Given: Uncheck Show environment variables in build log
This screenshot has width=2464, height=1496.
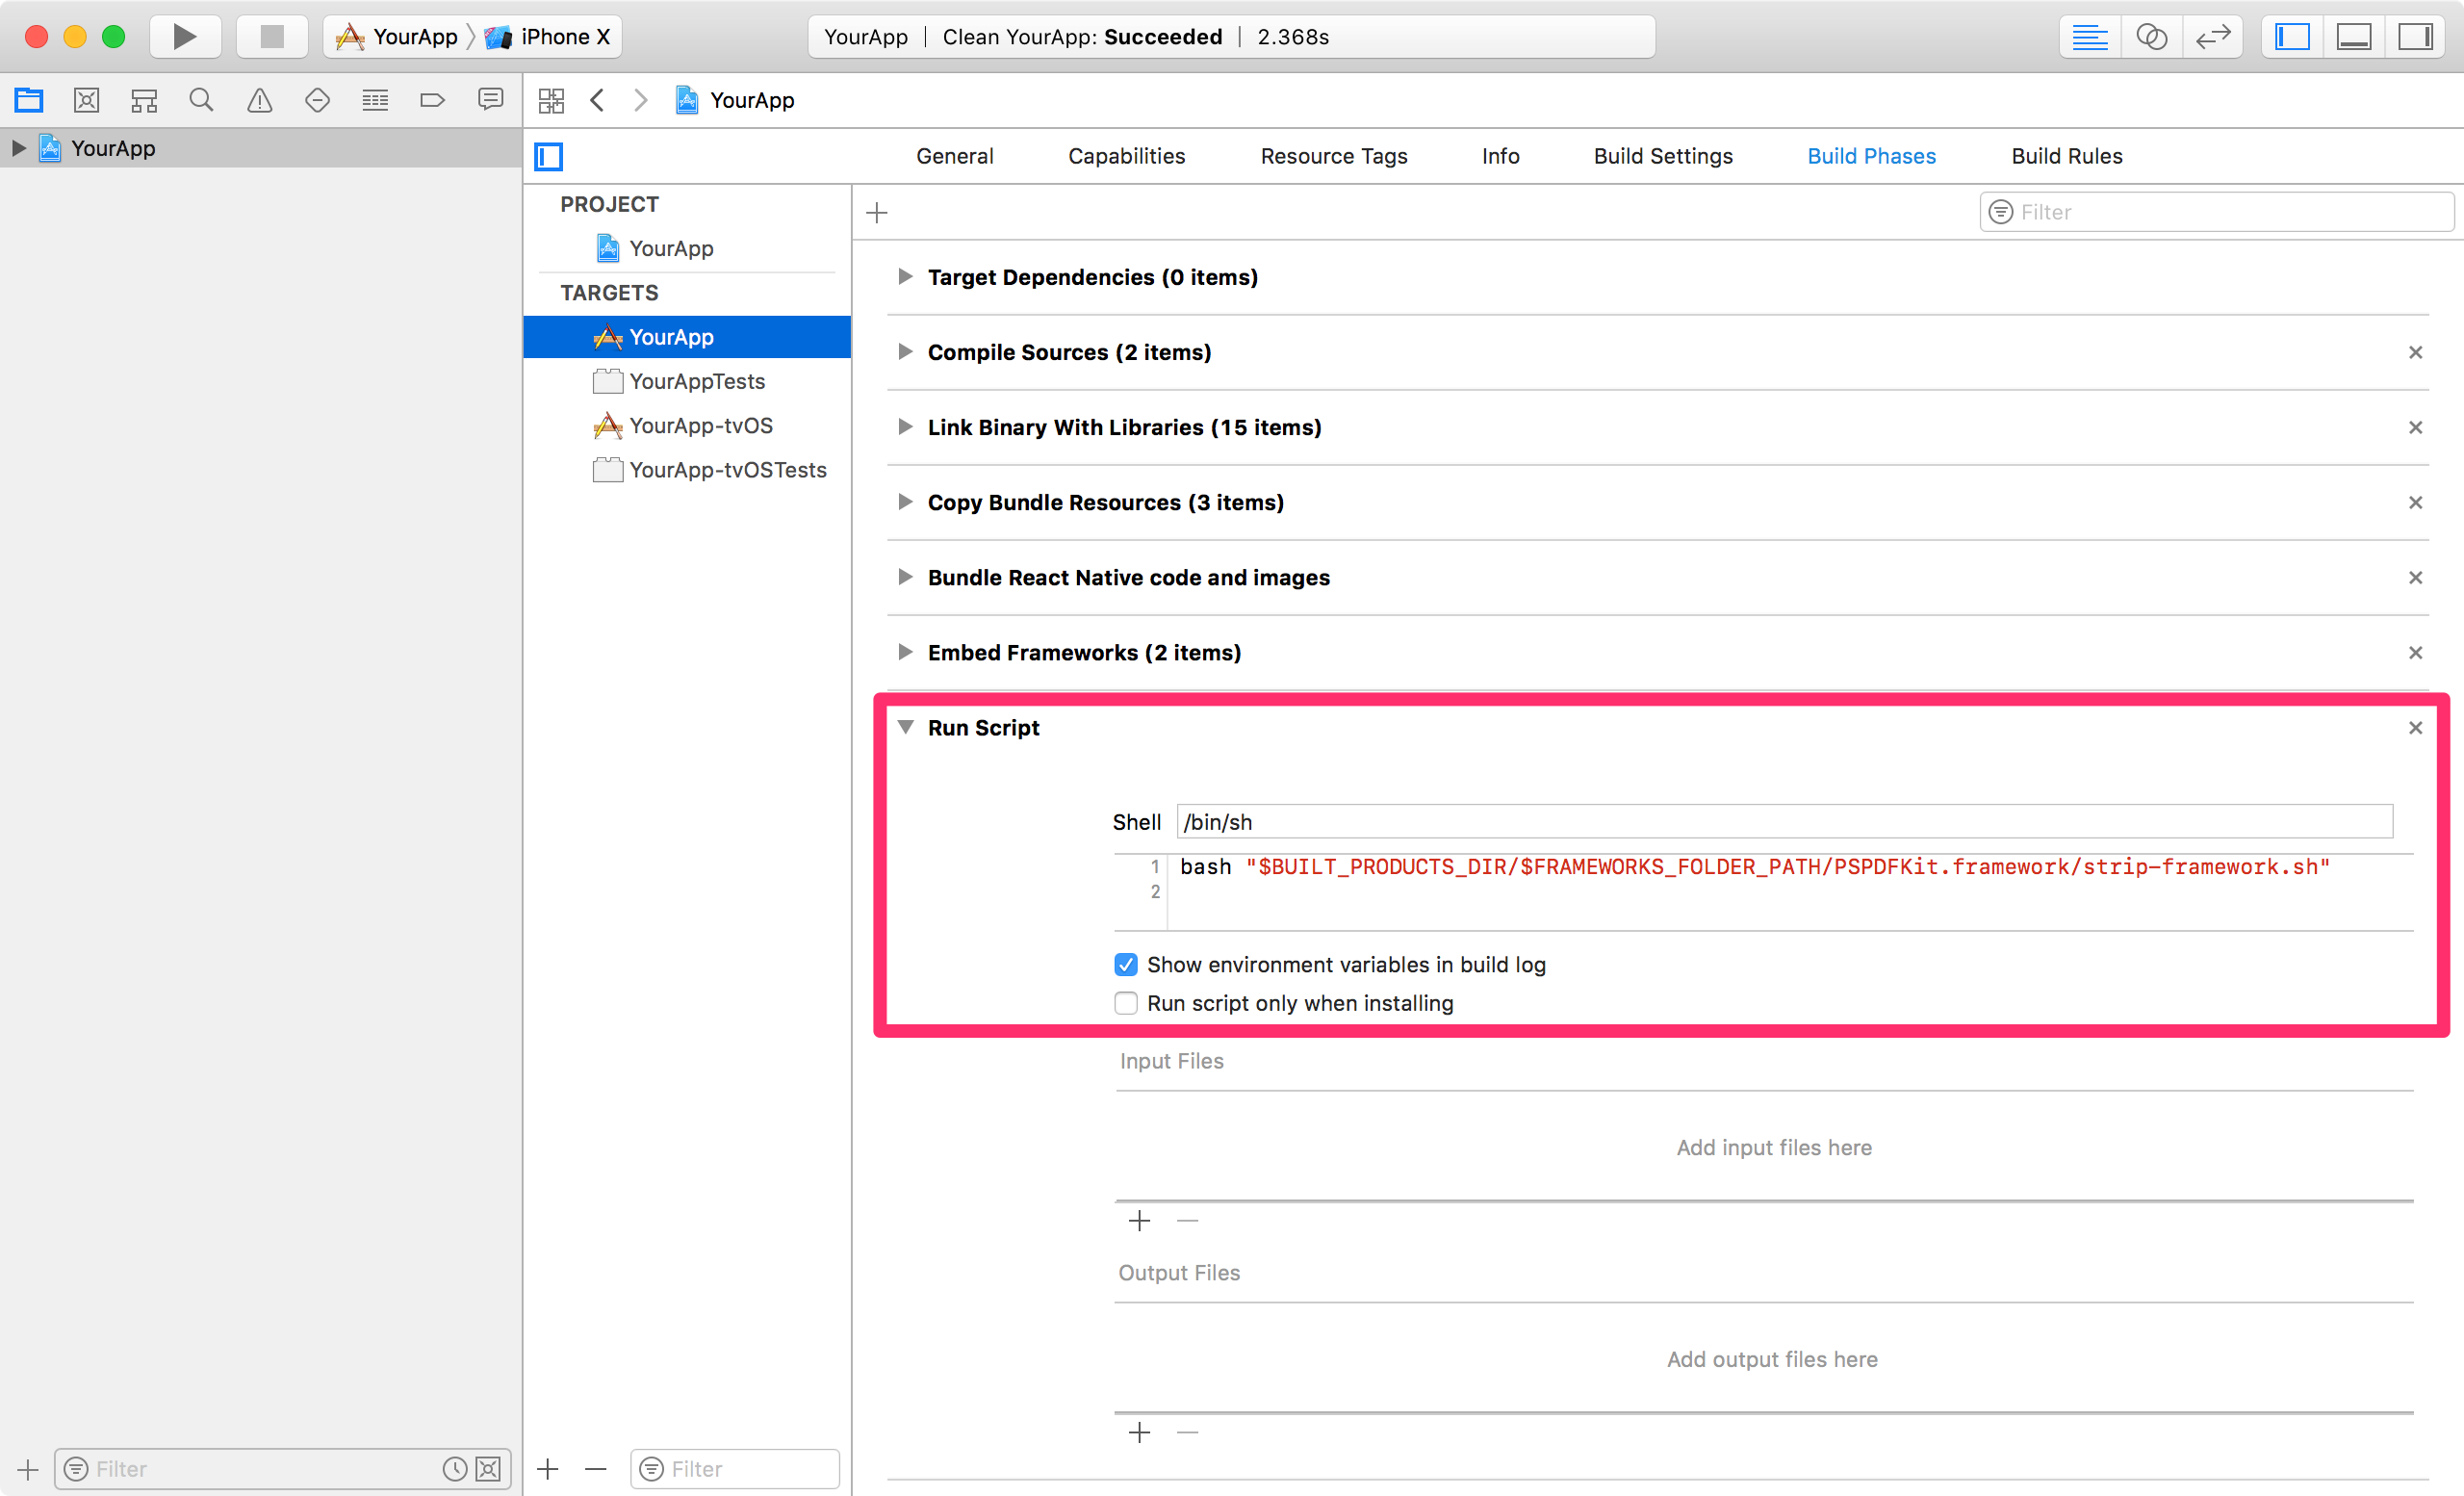Looking at the screenshot, I should point(1126,964).
